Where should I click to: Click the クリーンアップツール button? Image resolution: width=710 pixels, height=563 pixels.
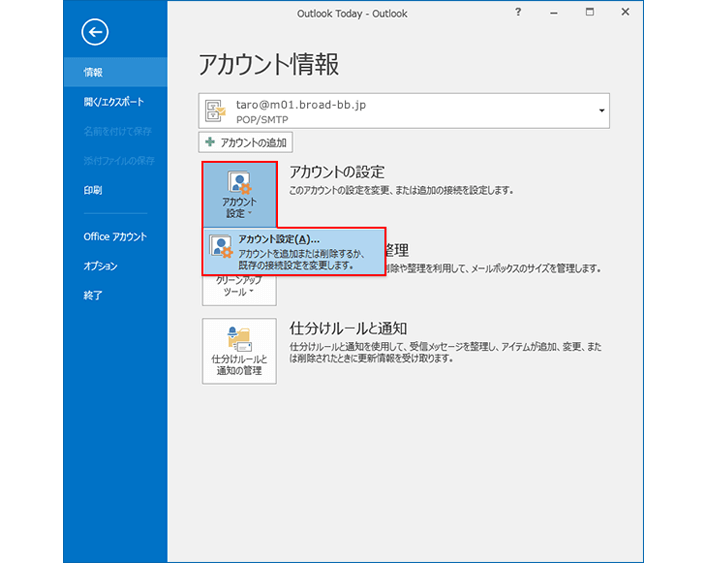[239, 288]
